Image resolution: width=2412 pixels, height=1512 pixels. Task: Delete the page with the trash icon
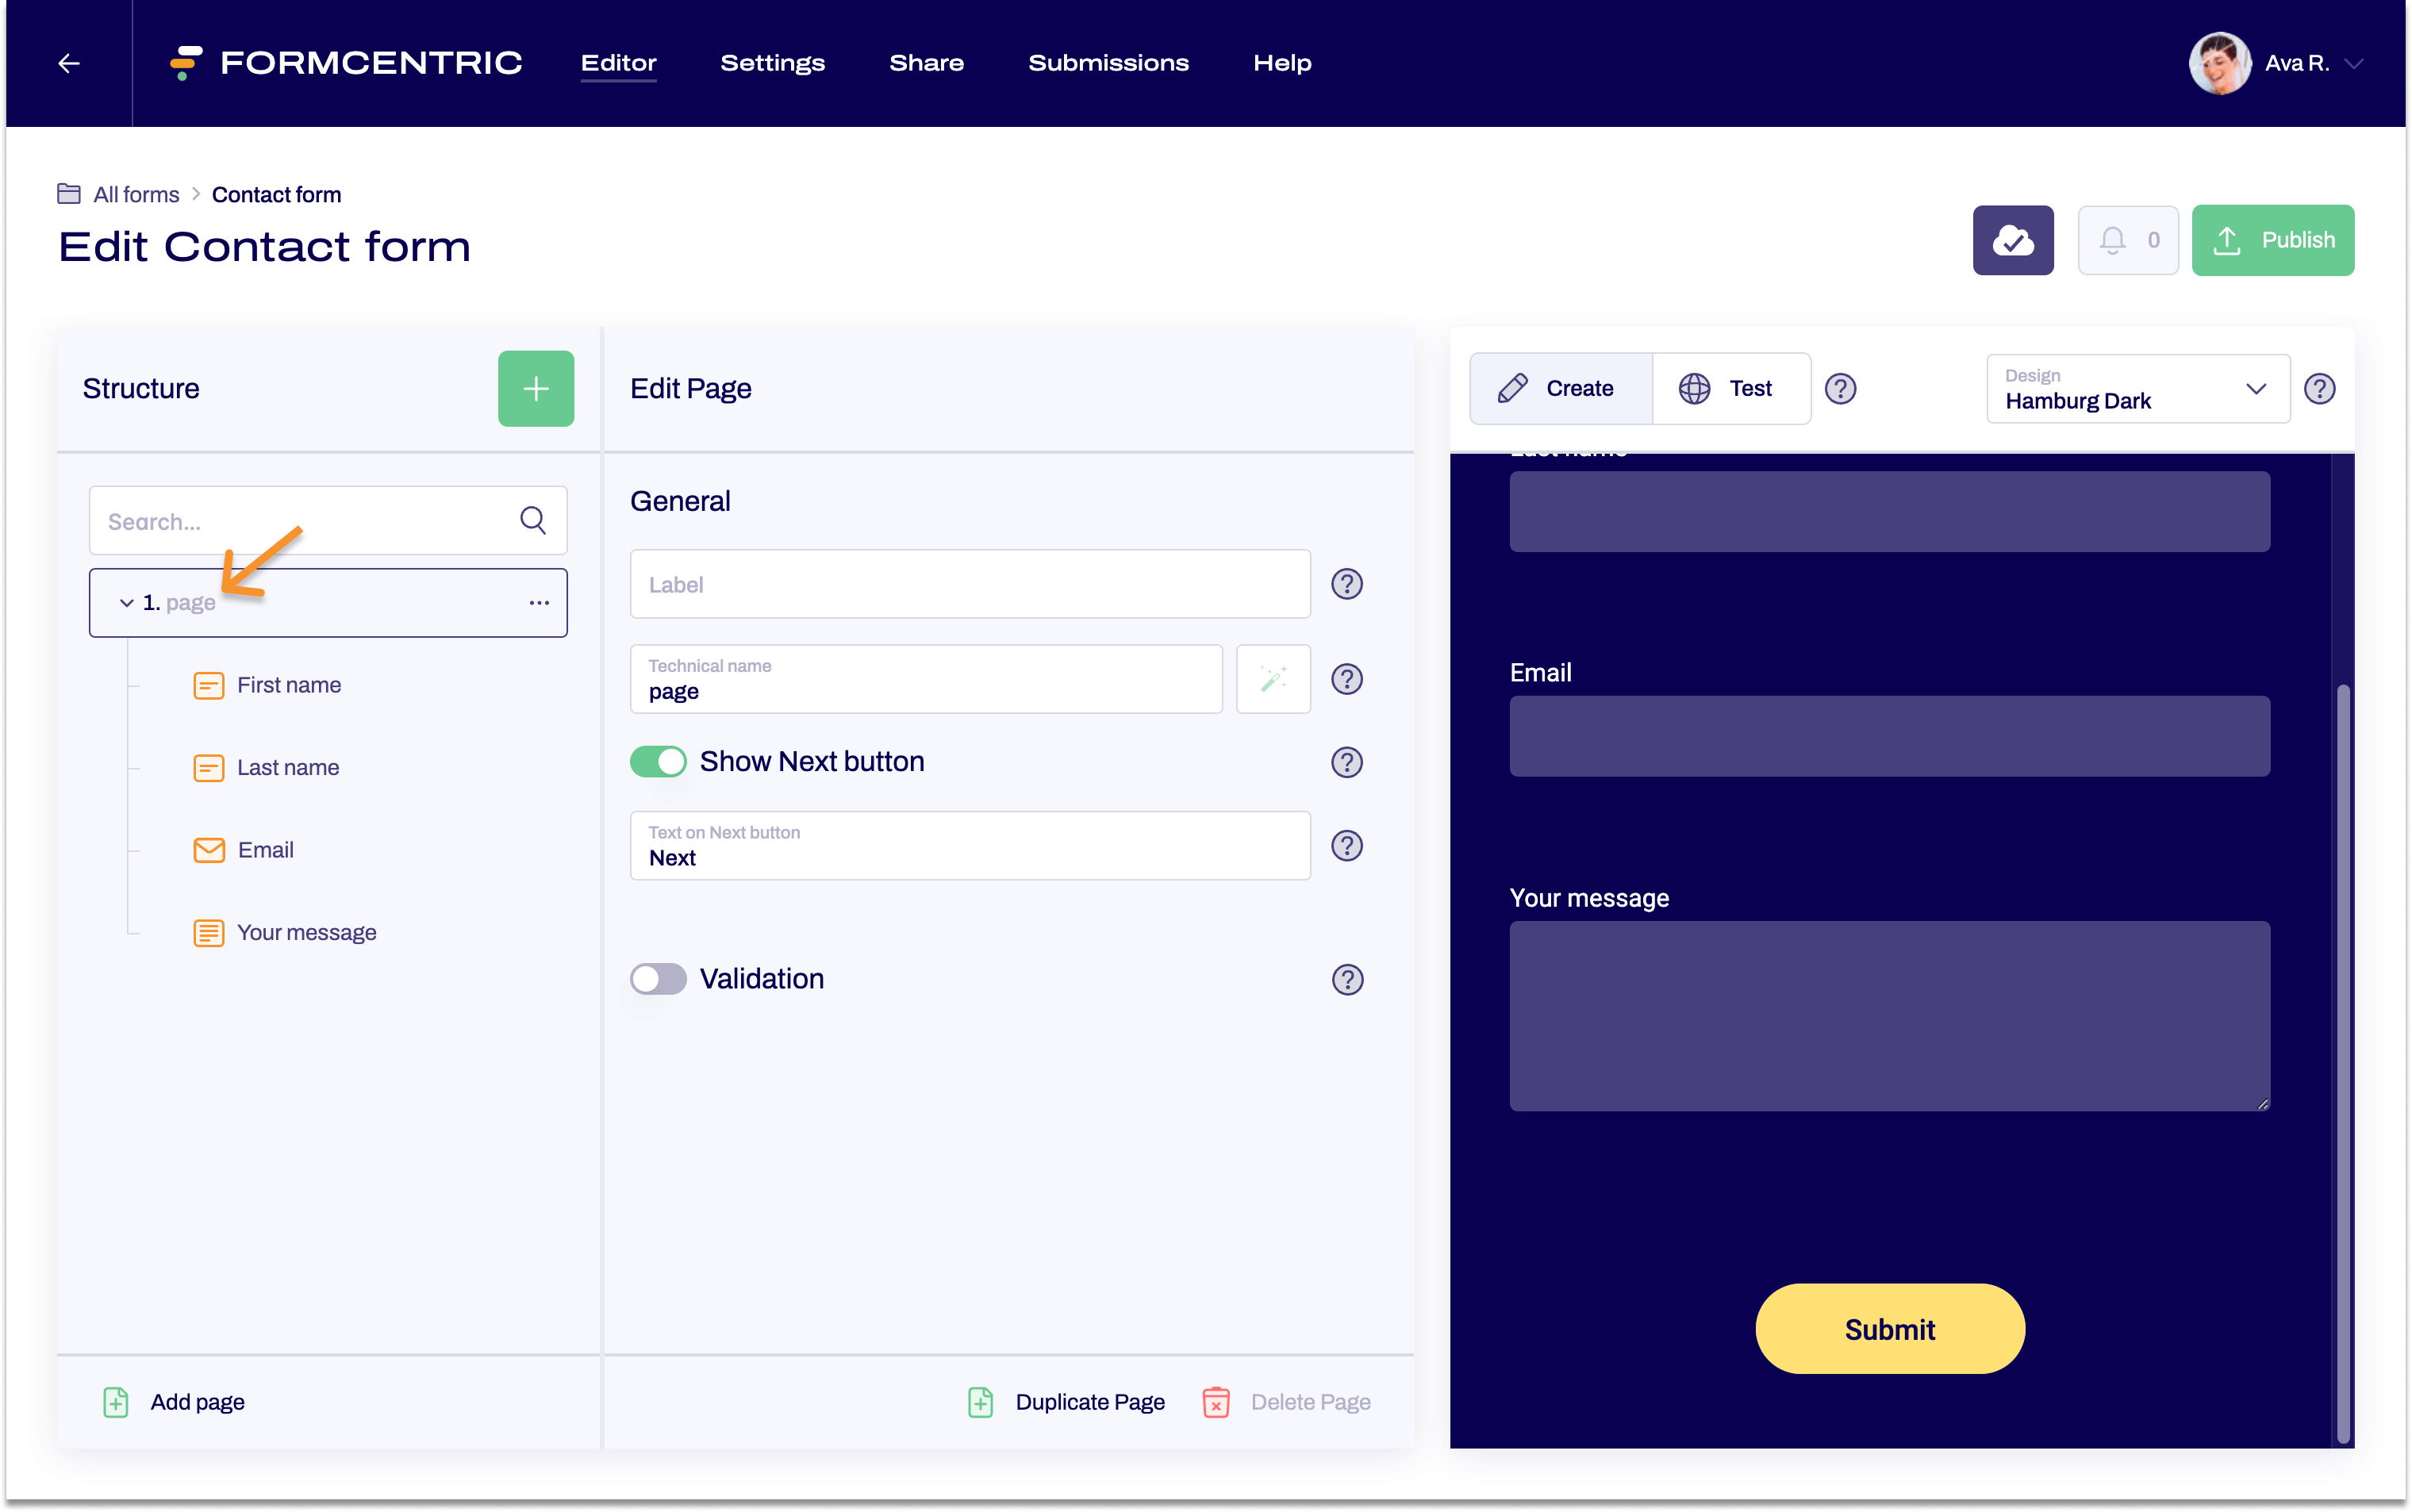coord(1215,1402)
